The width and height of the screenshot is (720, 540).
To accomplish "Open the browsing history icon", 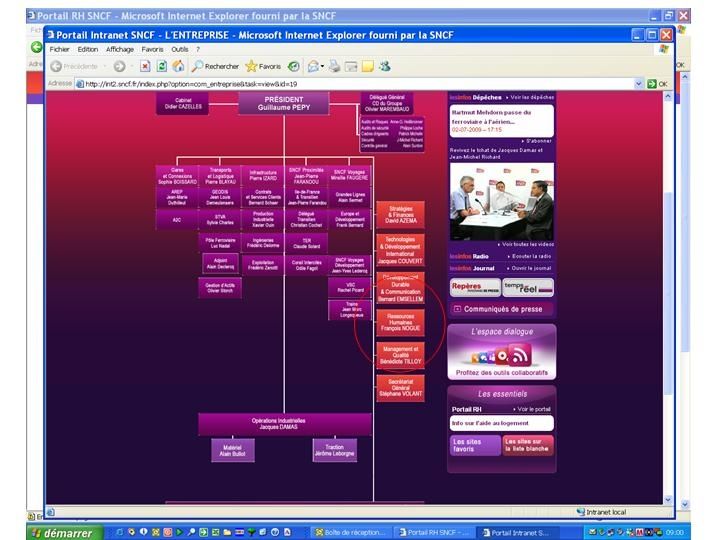I will 293,67.
